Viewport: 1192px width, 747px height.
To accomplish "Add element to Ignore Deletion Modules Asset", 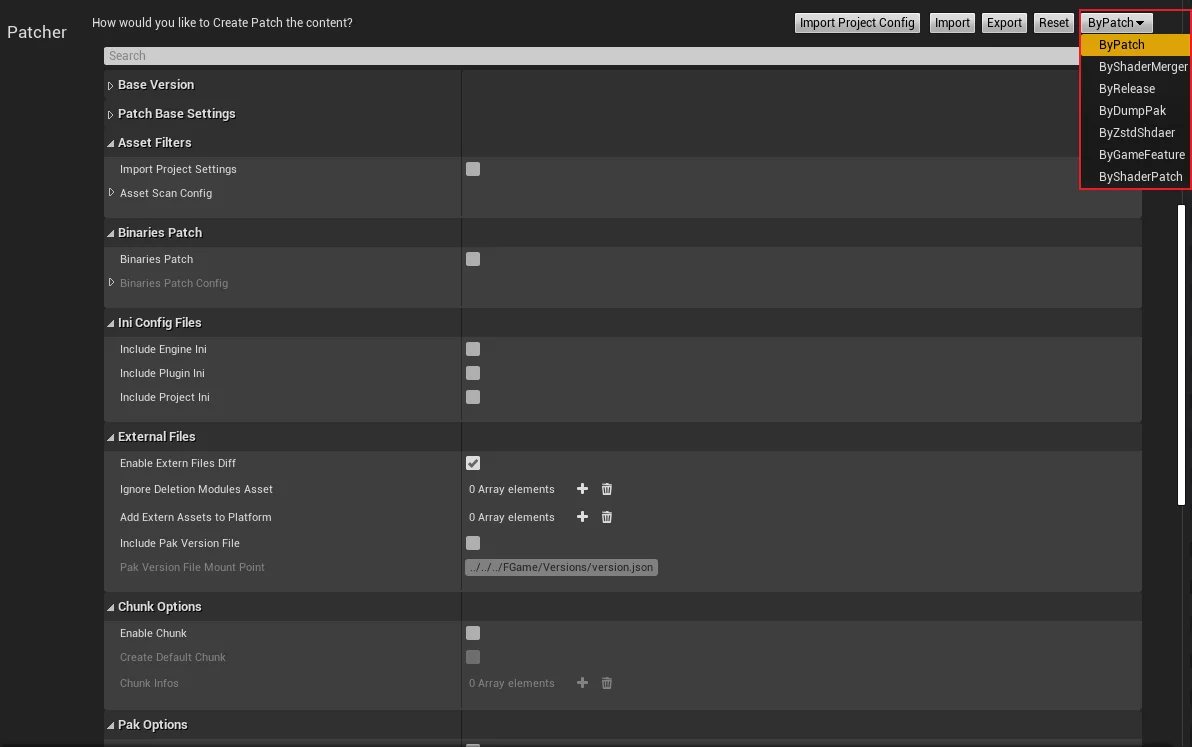I will coord(582,489).
